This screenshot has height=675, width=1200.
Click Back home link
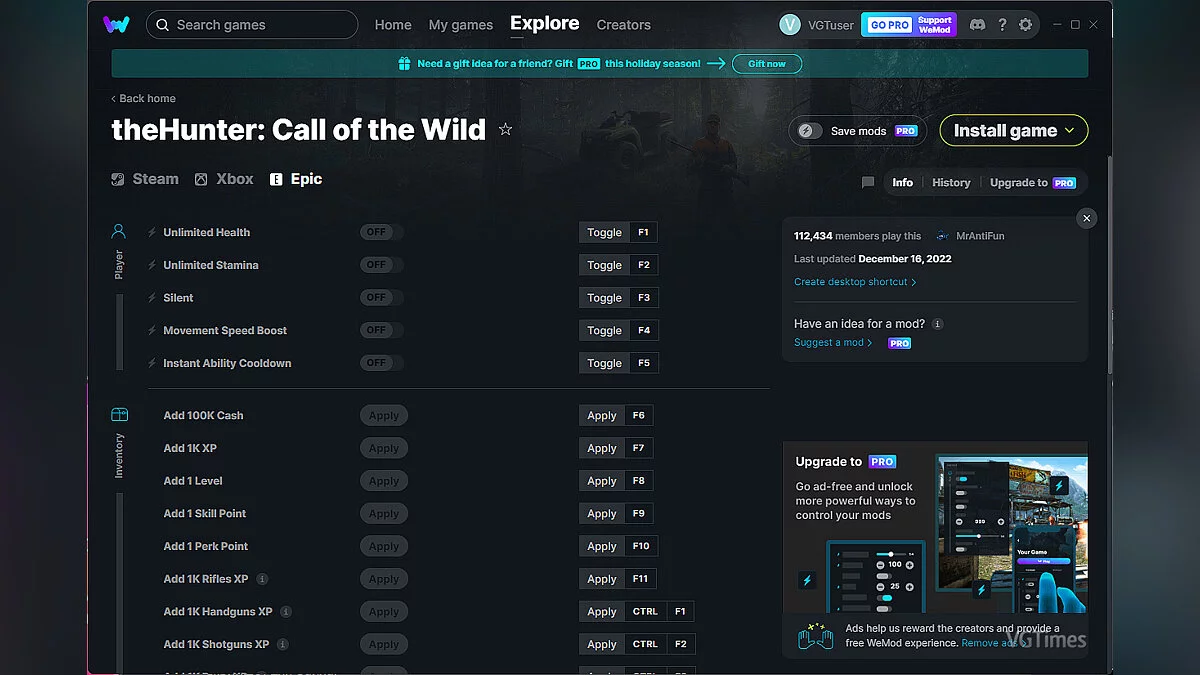pyautogui.click(x=143, y=98)
